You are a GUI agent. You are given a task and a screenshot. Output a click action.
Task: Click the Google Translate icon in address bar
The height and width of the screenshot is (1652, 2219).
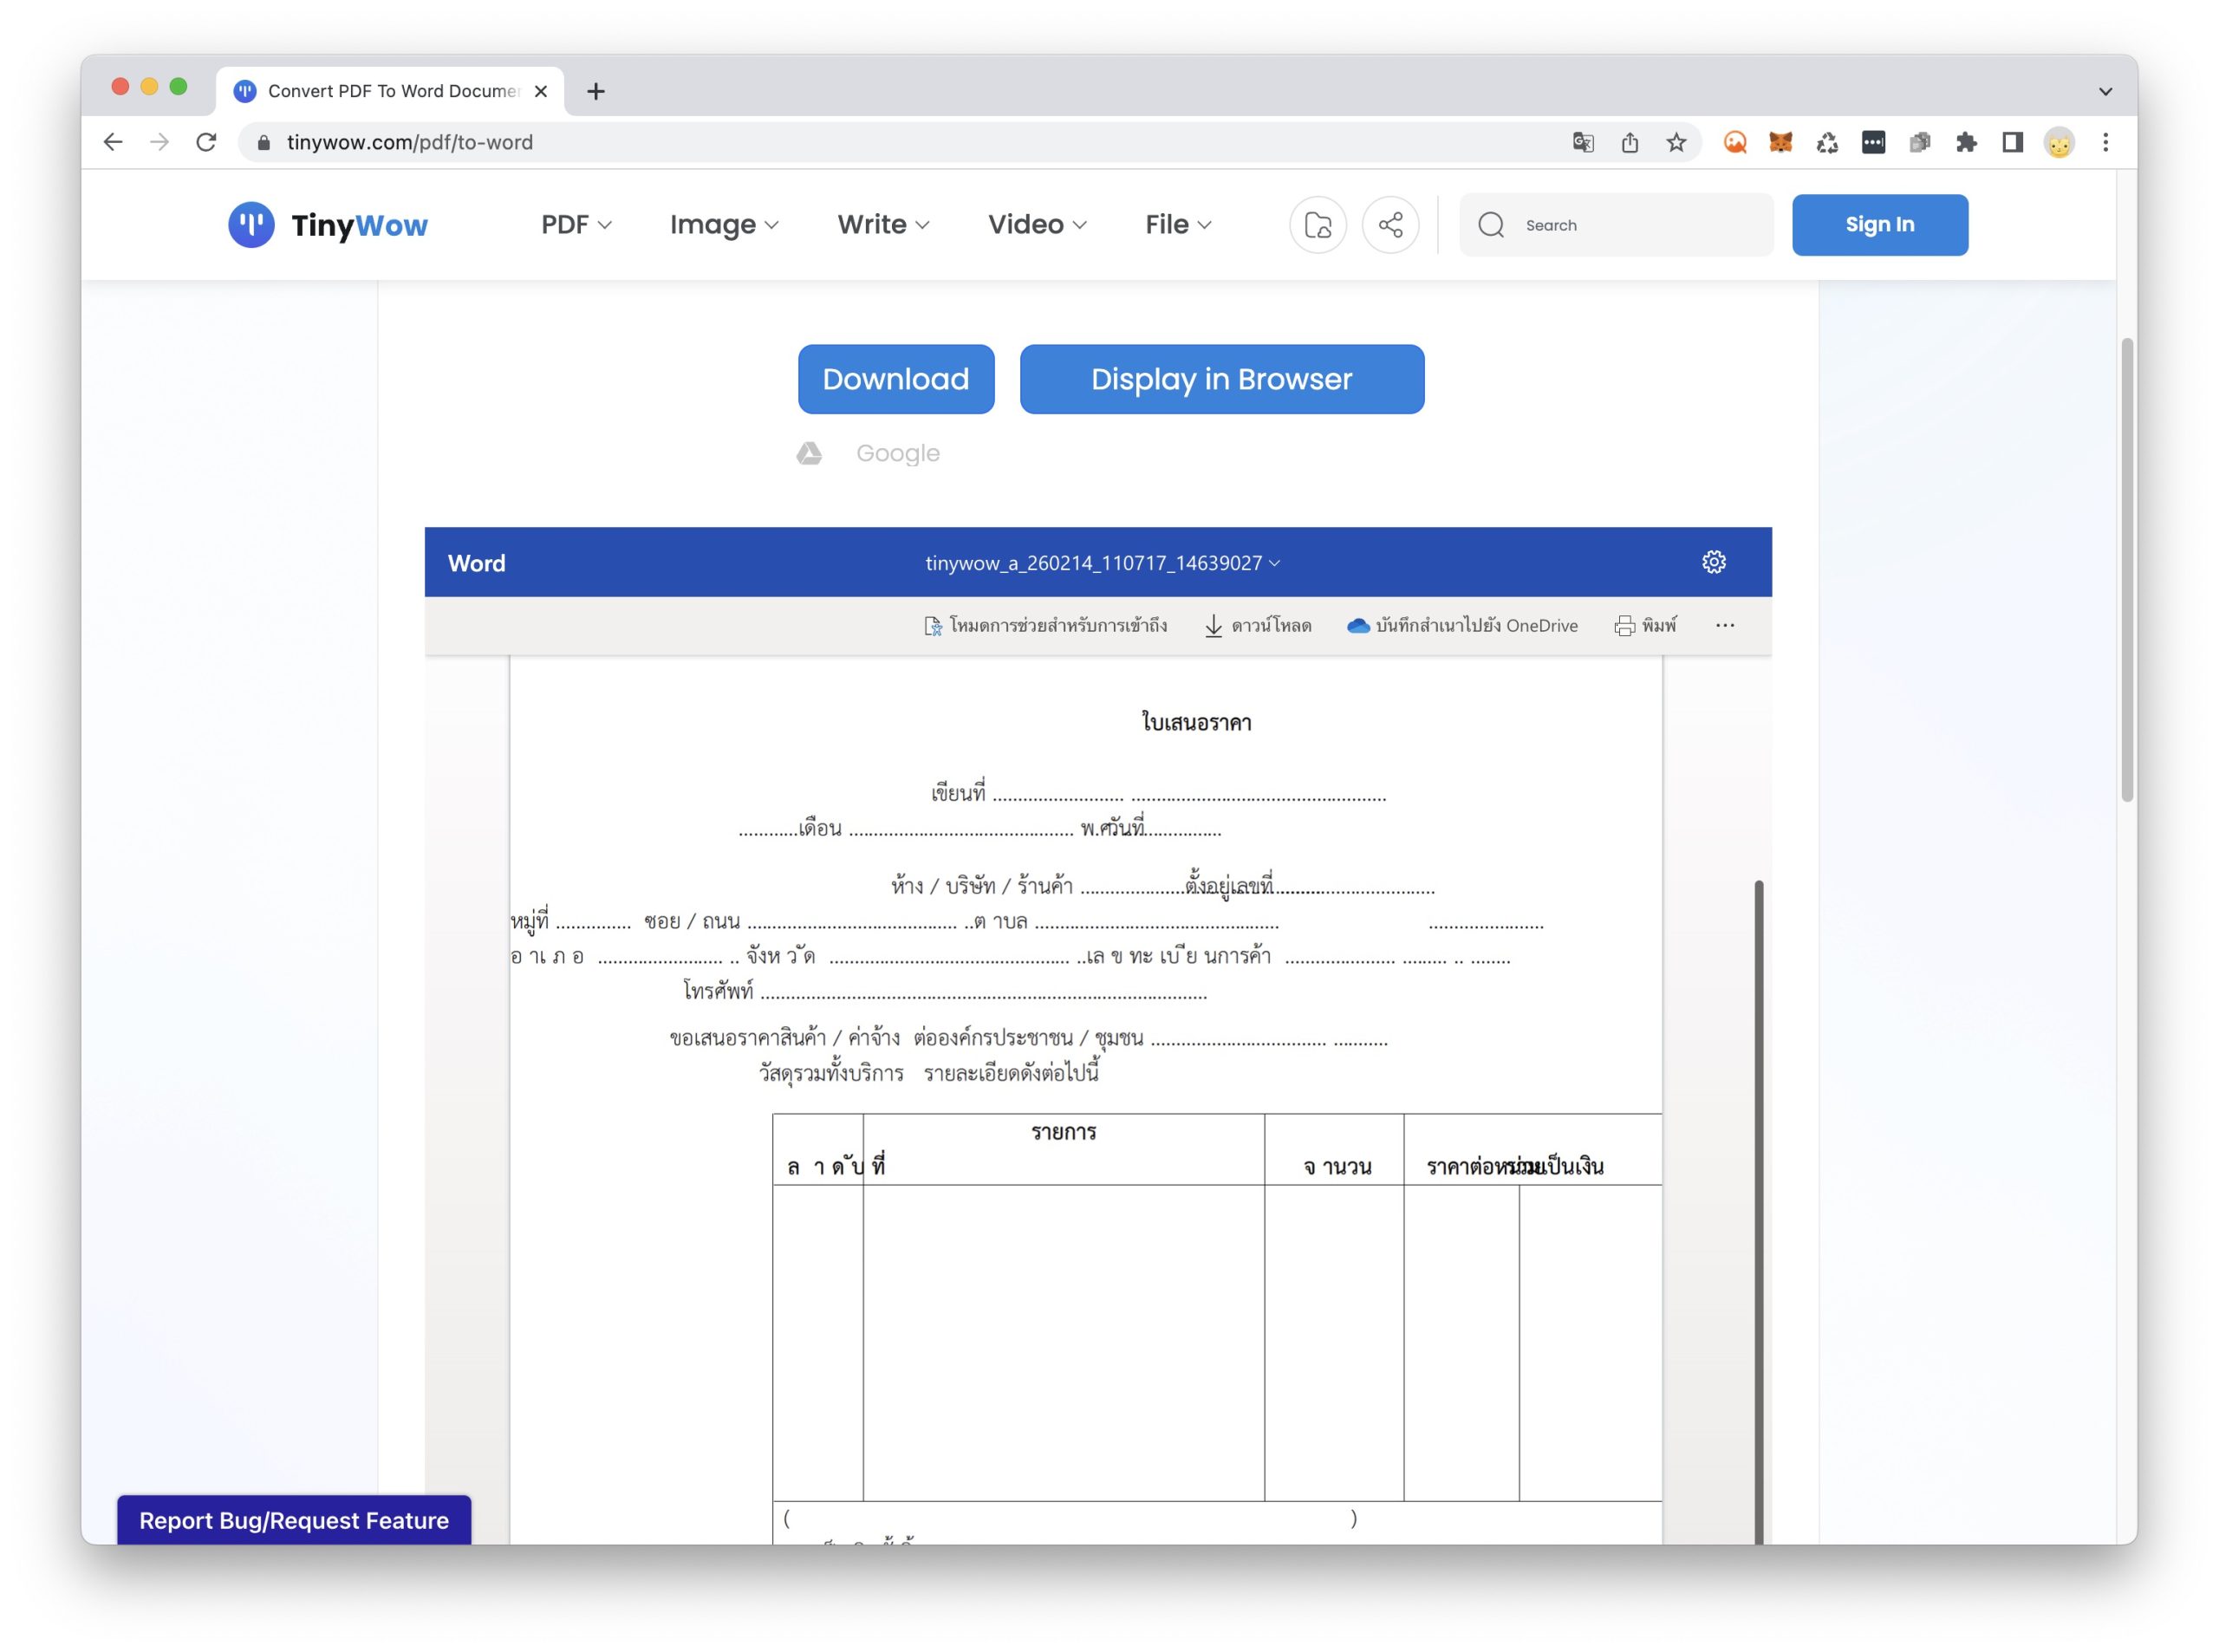coord(1582,142)
